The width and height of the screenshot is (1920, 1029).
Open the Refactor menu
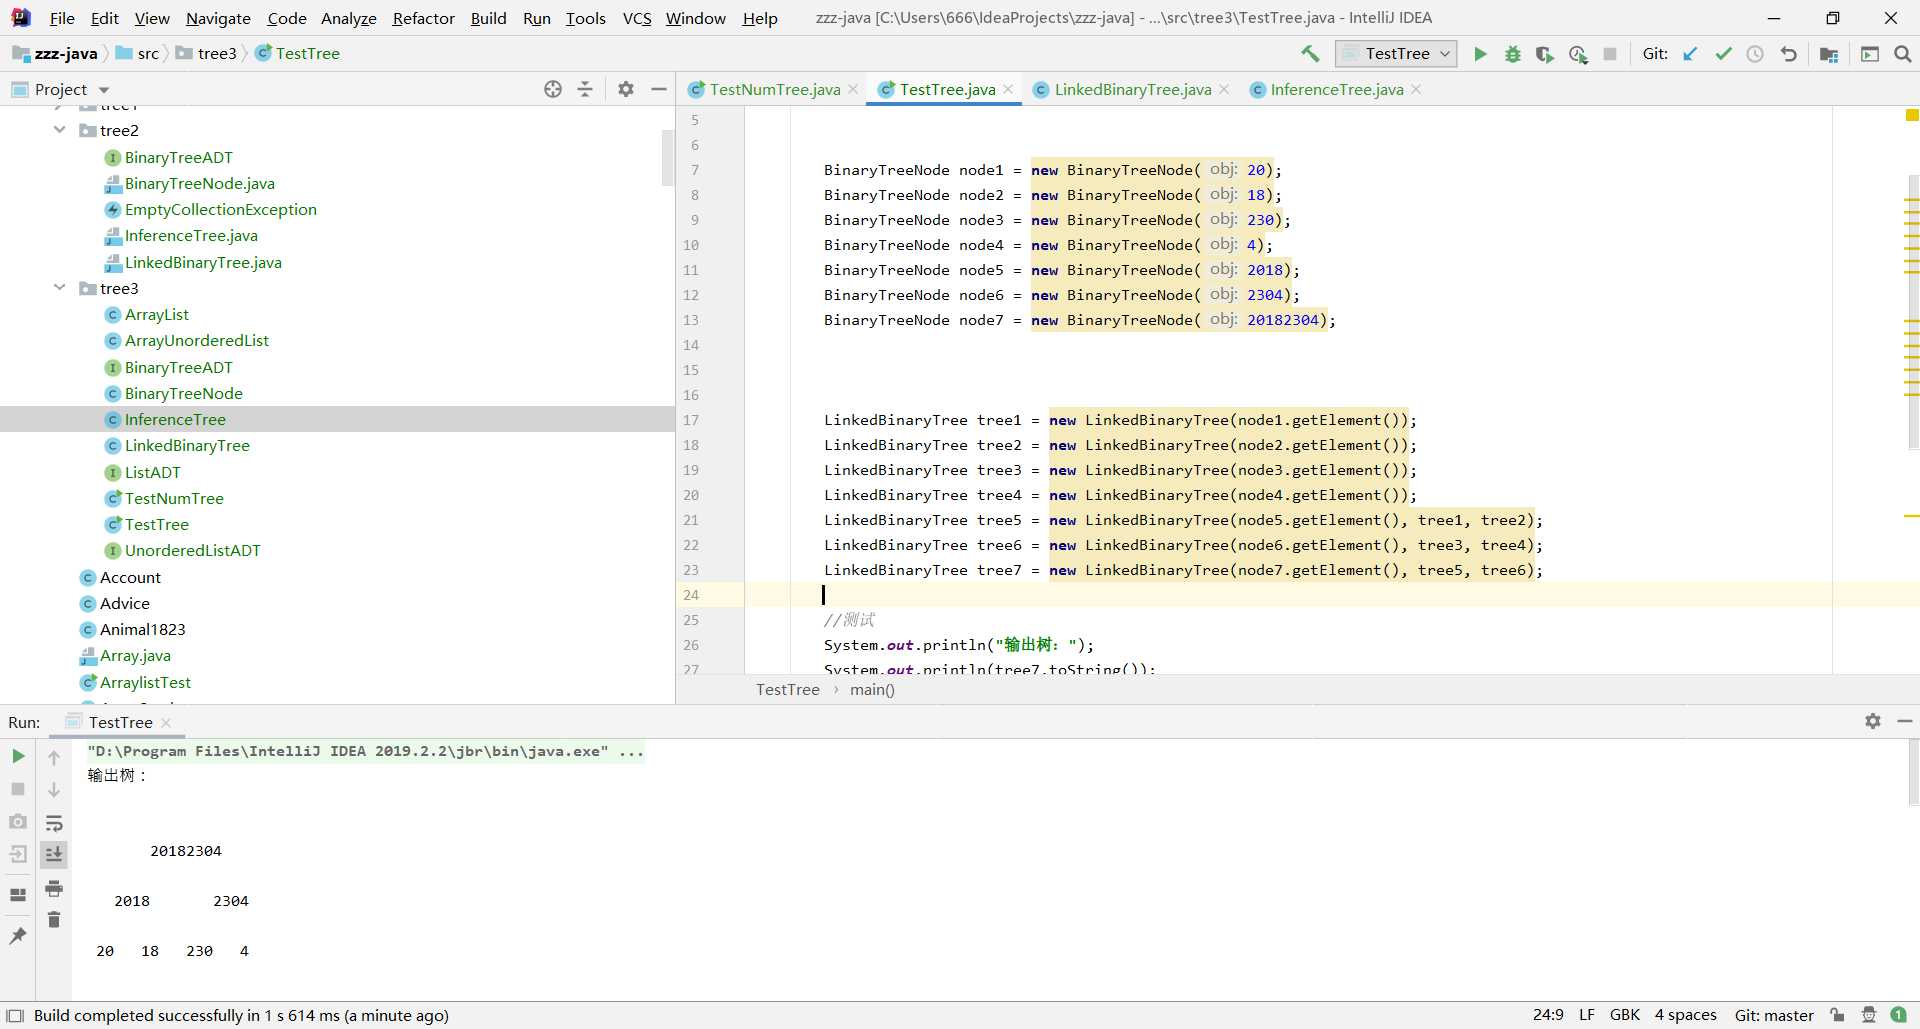pyautogui.click(x=423, y=18)
